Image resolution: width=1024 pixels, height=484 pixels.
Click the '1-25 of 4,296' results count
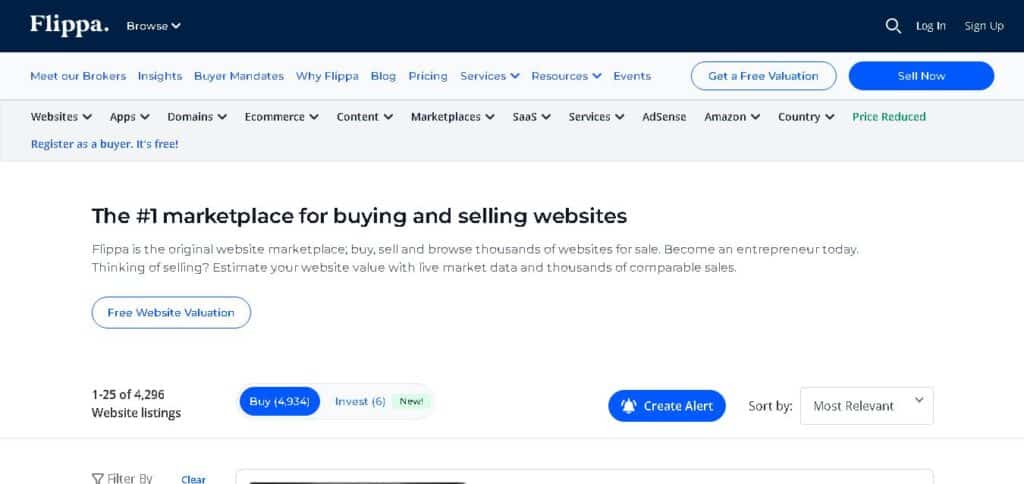point(128,395)
